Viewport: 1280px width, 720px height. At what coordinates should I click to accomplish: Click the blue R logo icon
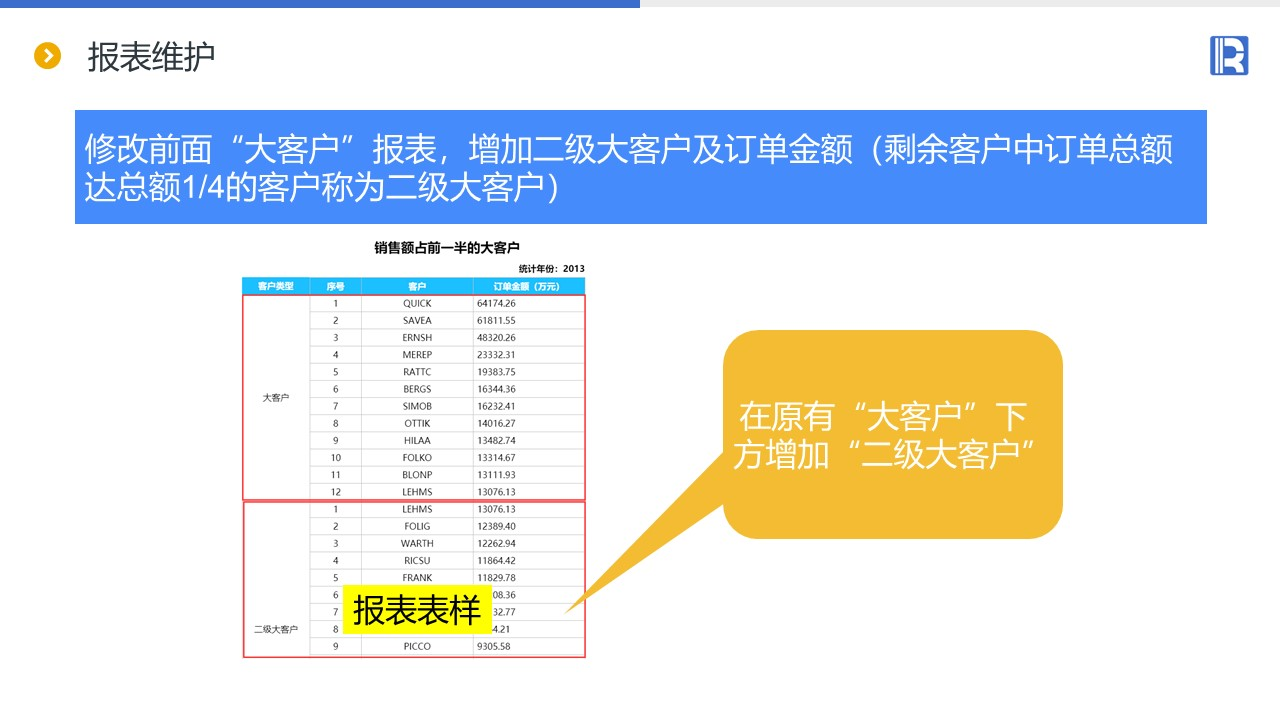click(1229, 56)
